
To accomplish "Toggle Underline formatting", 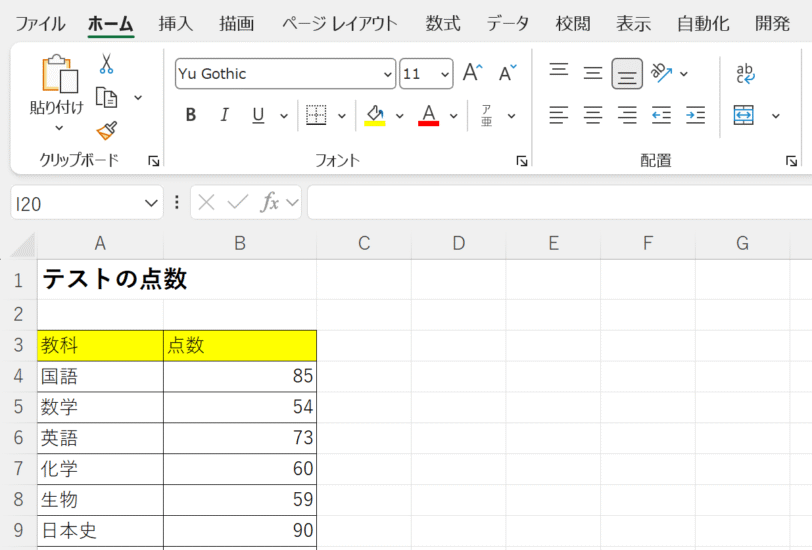I will click(258, 115).
